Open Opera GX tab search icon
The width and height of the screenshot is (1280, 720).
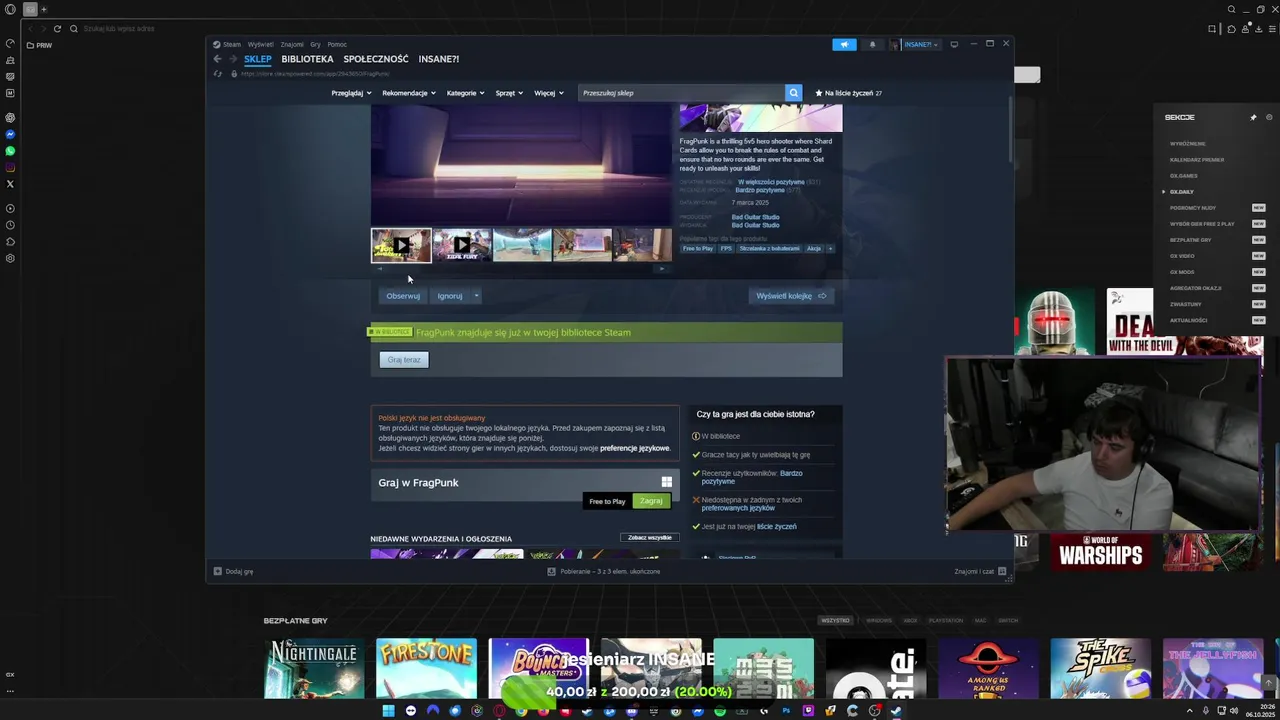coord(1231,9)
